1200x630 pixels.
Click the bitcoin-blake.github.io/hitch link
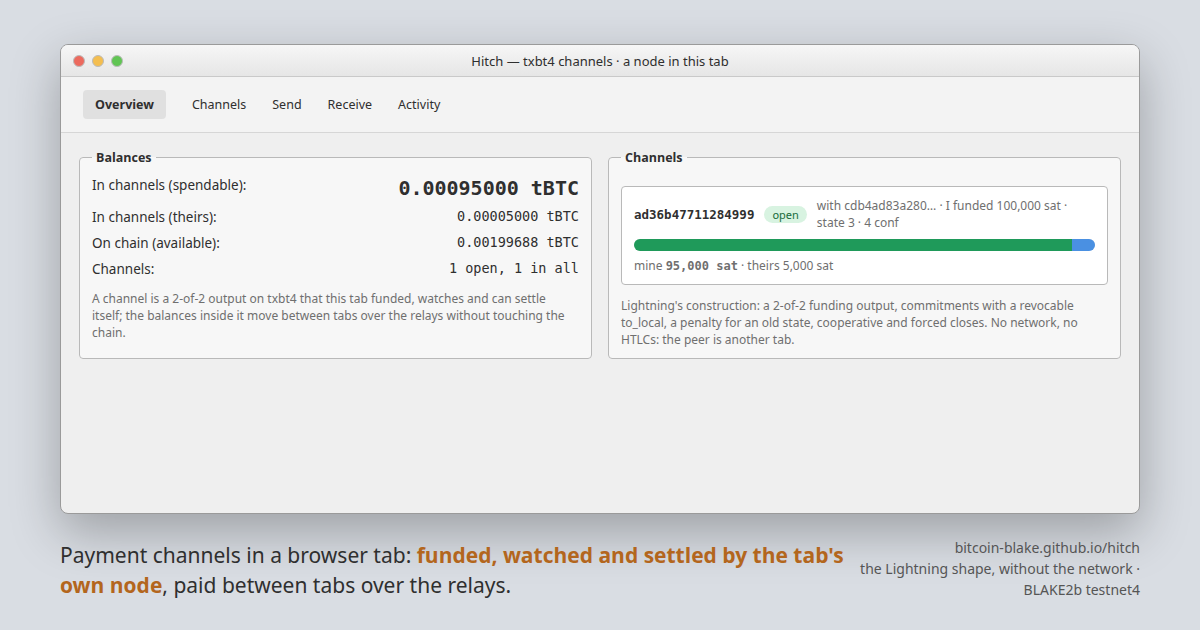pyautogui.click(x=1047, y=548)
